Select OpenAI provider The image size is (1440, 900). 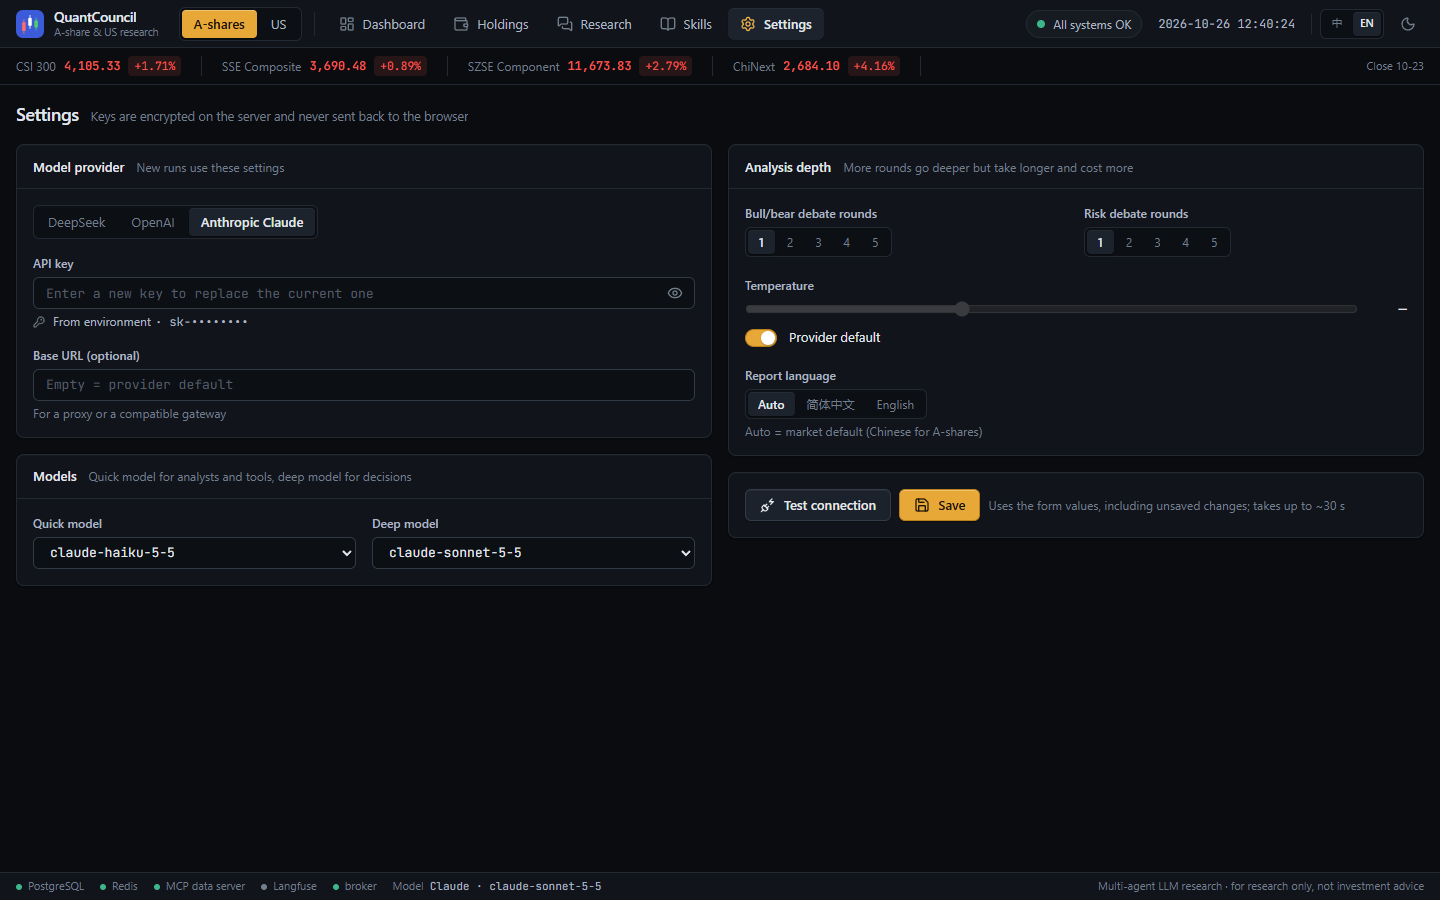pos(153,222)
